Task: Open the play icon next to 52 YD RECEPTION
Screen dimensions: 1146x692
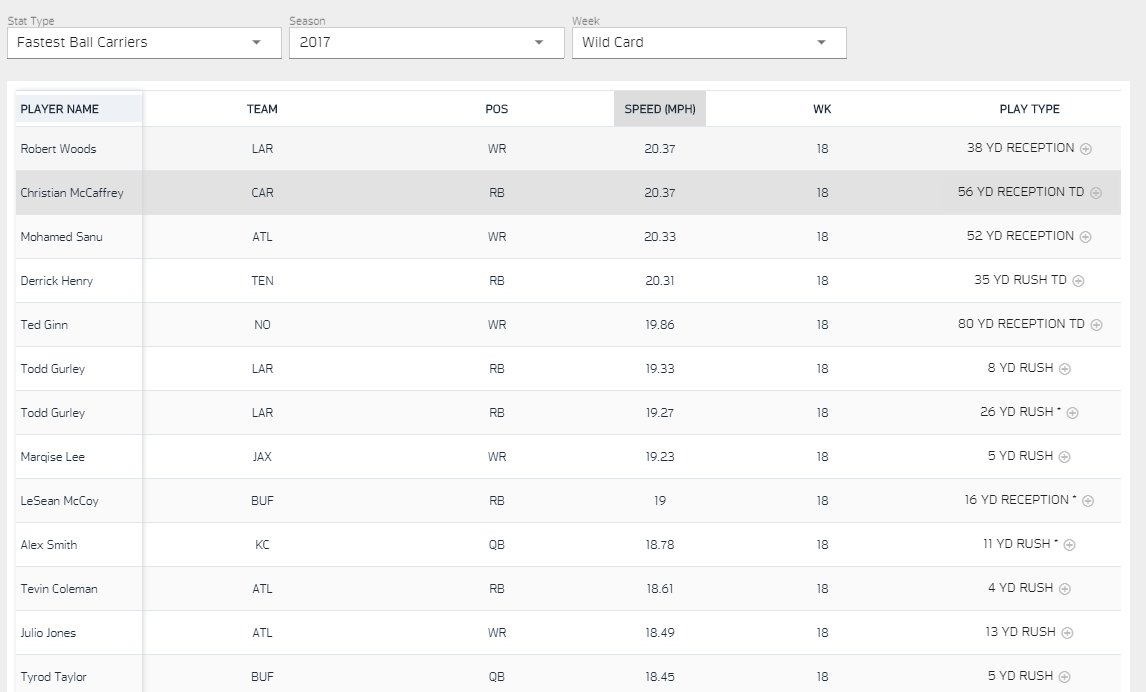Action: click(1086, 237)
